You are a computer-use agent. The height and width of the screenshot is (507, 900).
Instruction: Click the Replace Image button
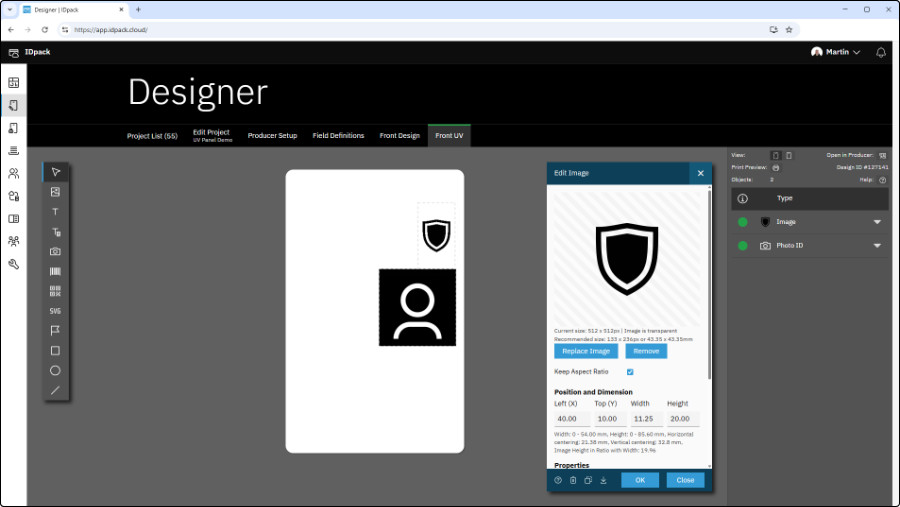586,351
